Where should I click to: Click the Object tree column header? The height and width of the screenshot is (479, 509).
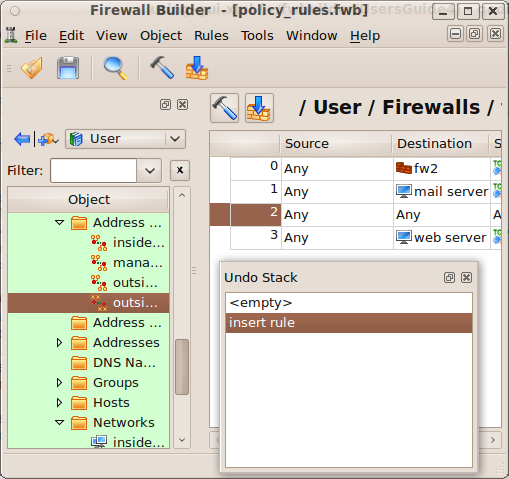(88, 200)
